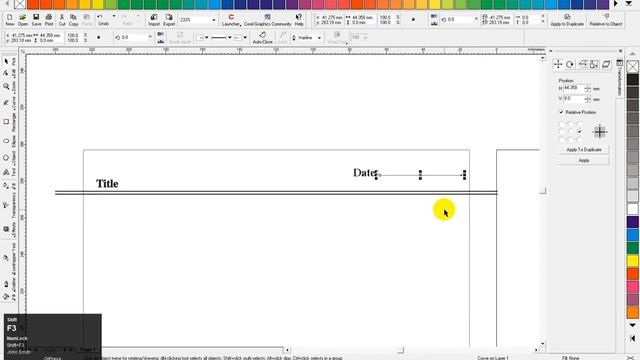Undo the last action
This screenshot has width=640, height=360.
103,20
